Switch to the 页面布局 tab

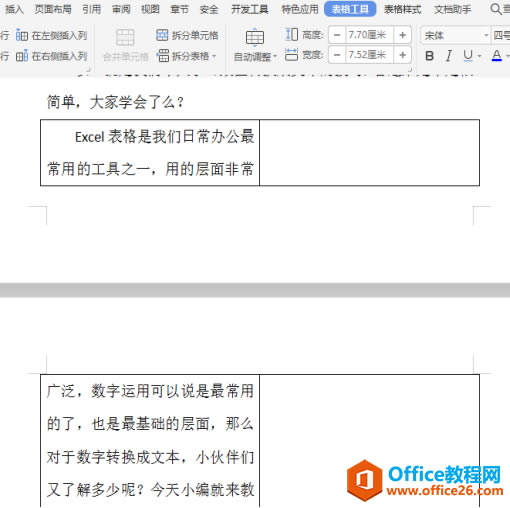click(53, 9)
